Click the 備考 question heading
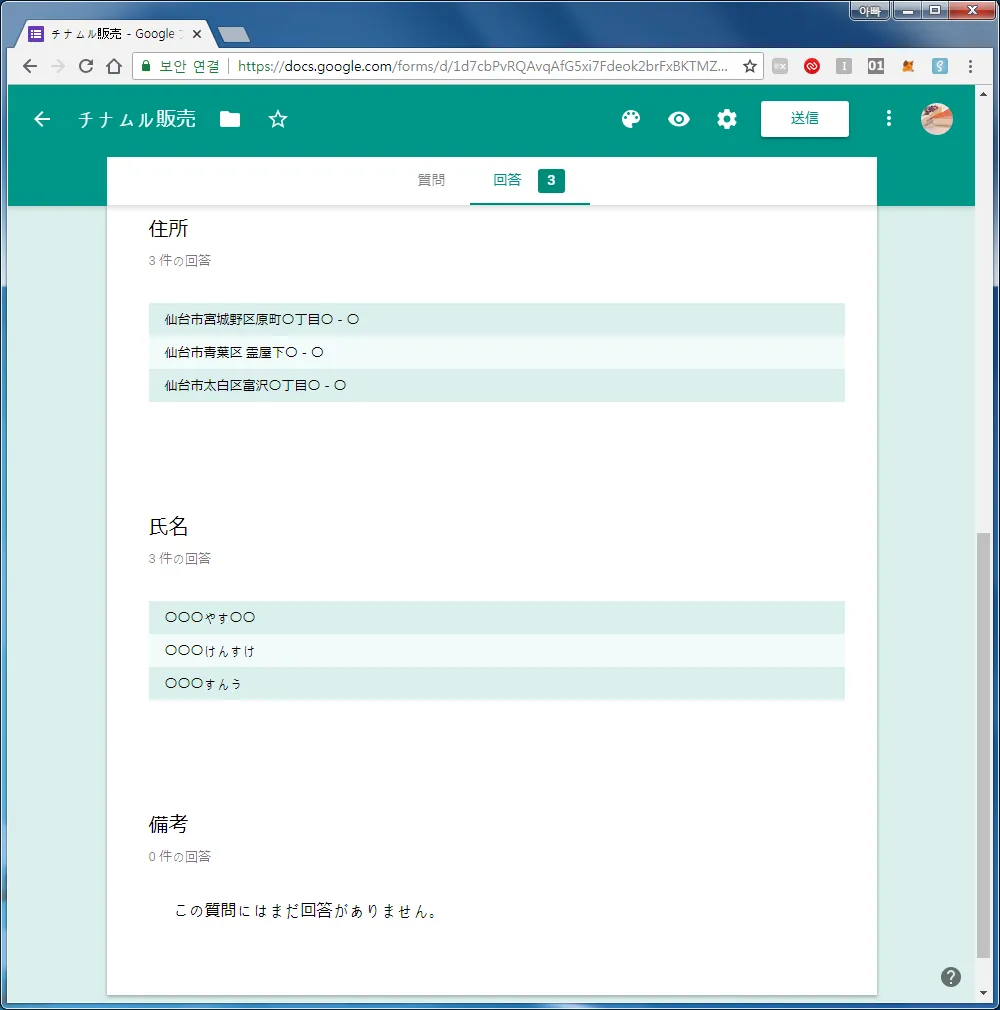Screen dimensions: 1000x1010 169,824
